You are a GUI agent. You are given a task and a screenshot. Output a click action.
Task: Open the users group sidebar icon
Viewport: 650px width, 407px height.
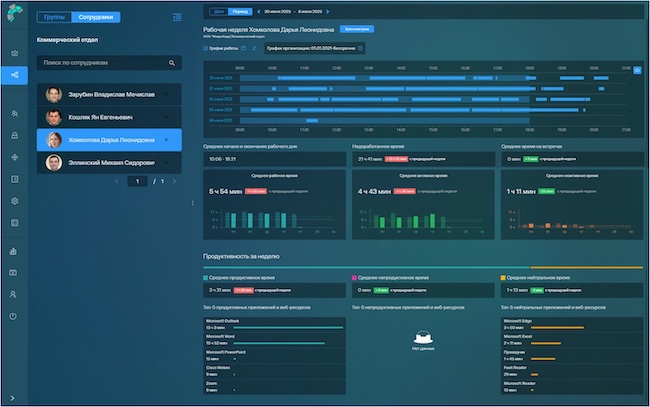[15, 114]
